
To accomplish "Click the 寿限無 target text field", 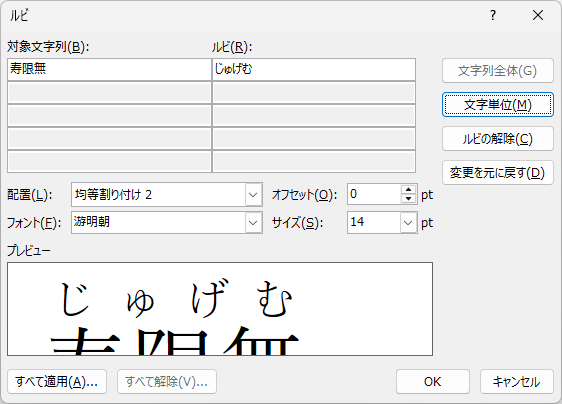I will click(x=109, y=70).
